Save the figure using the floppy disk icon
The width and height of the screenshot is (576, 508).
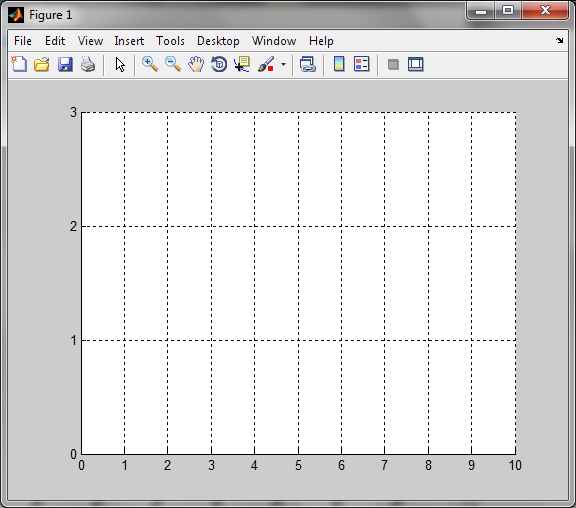tap(65, 64)
